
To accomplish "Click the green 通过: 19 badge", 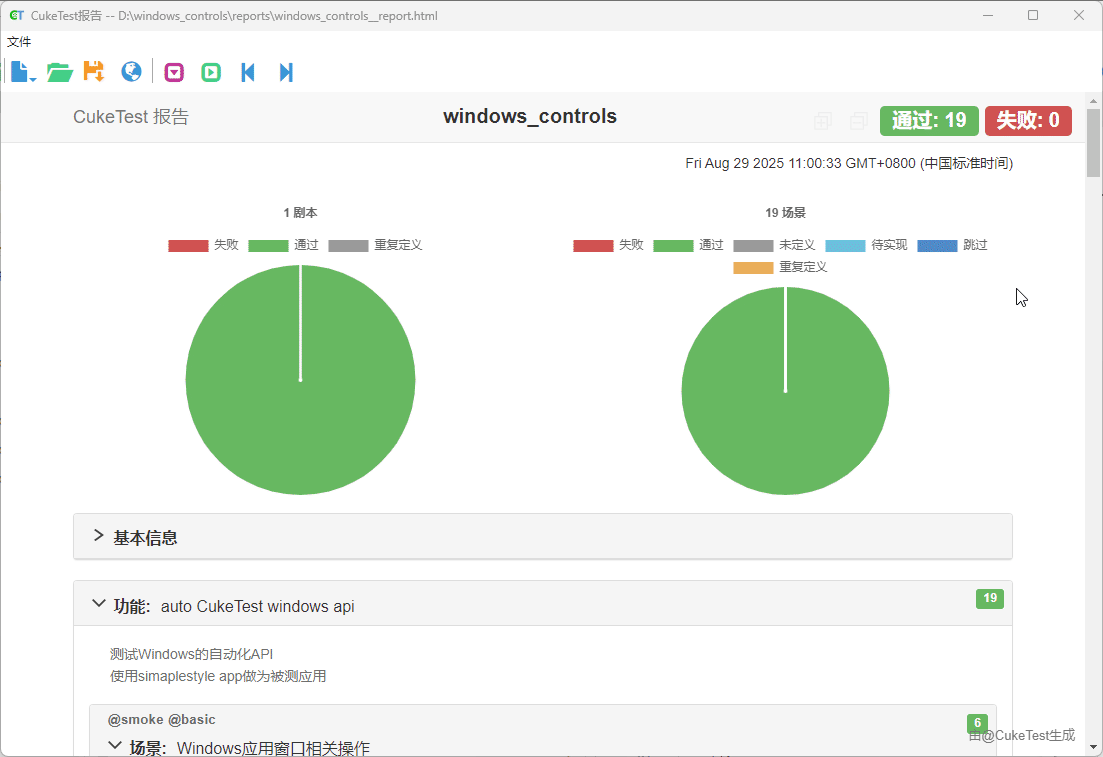I will 929,121.
